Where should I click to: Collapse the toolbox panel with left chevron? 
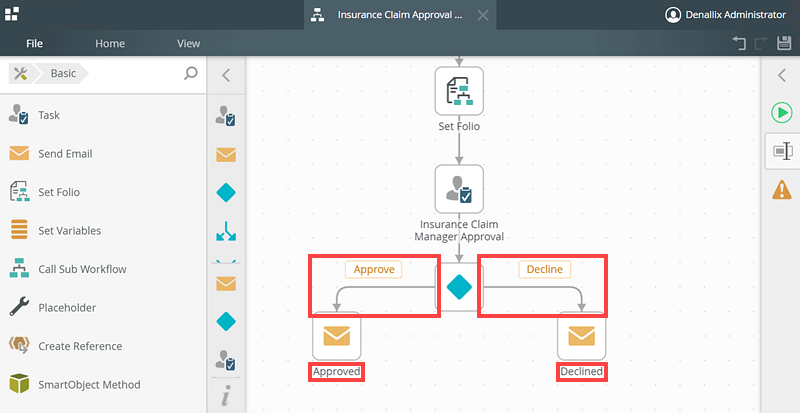(226, 76)
